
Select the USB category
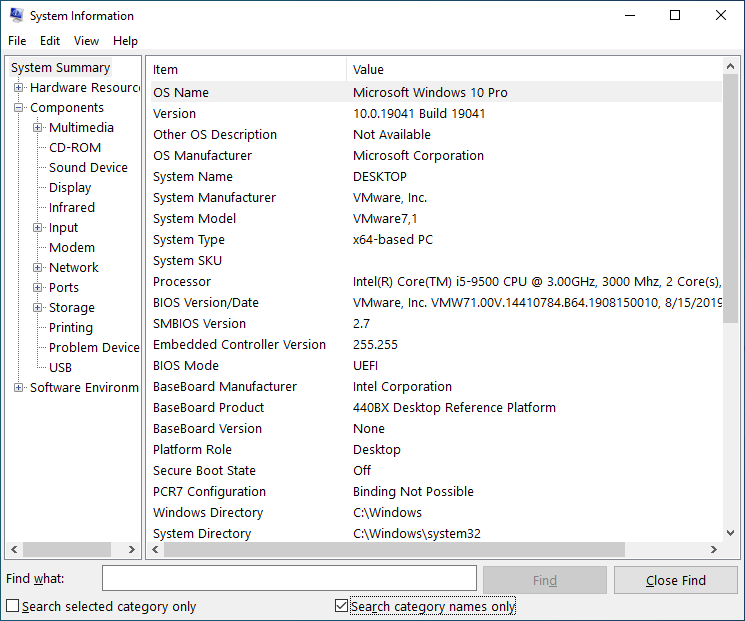click(60, 367)
